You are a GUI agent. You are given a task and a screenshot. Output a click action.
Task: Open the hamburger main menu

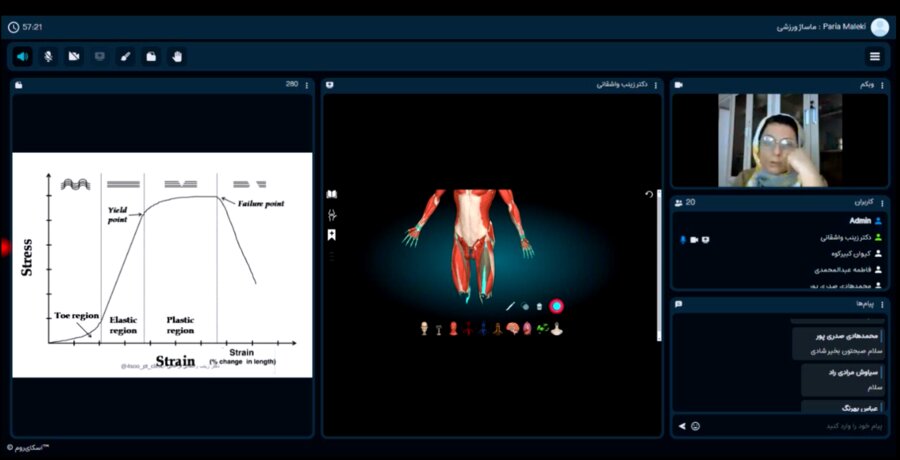click(x=875, y=56)
